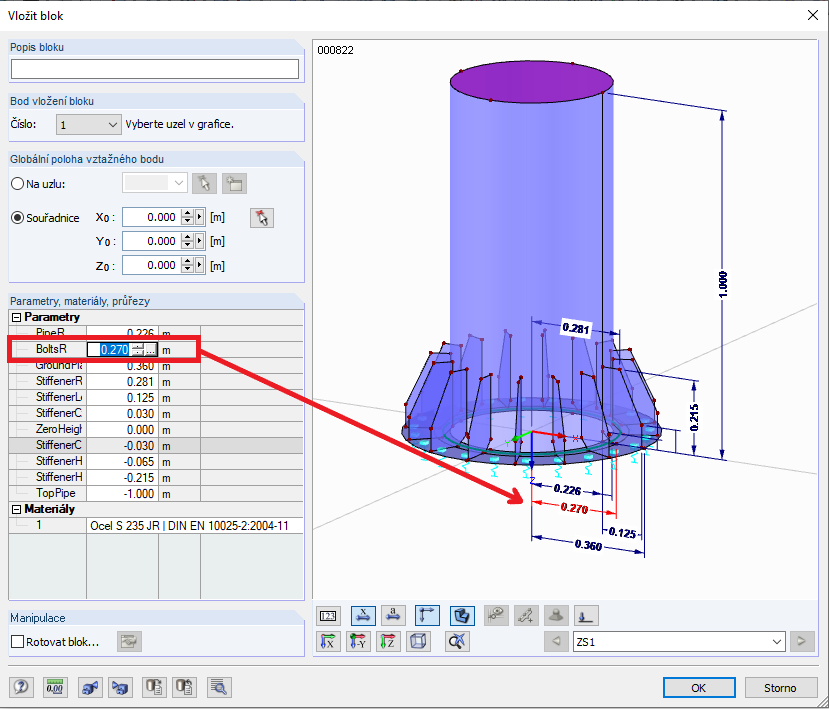Click the Y0 coordinate input field
Image resolution: width=829 pixels, height=709 pixels.
pyautogui.click(x=151, y=241)
